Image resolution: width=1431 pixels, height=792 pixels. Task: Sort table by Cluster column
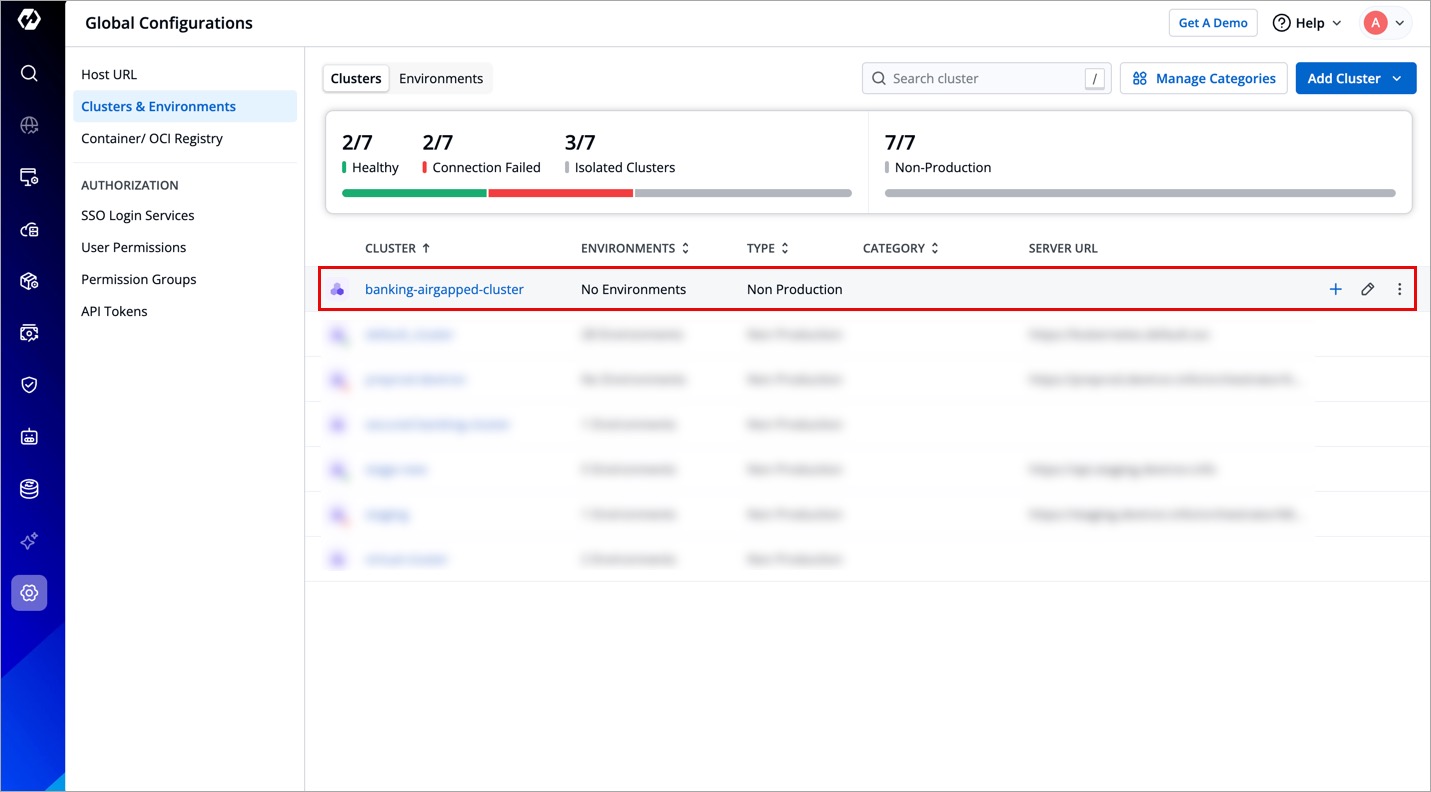click(397, 248)
